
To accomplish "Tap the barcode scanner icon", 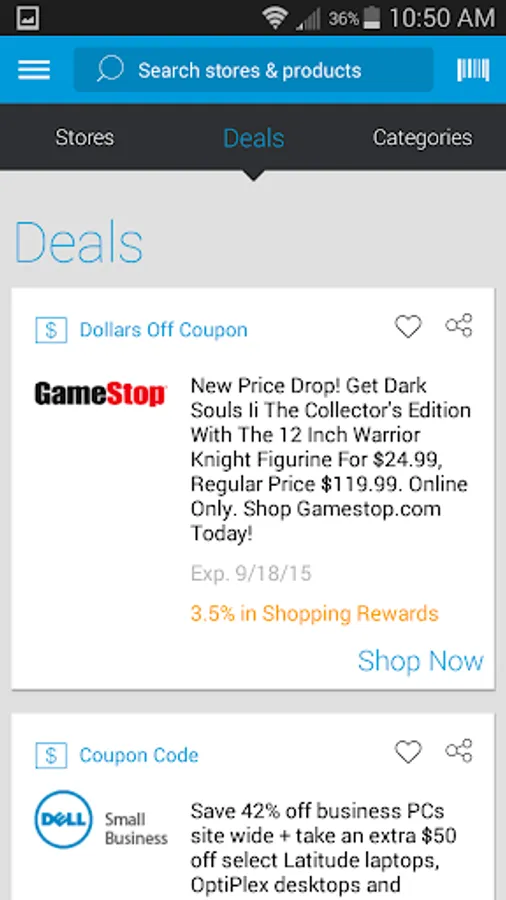I will click(473, 70).
